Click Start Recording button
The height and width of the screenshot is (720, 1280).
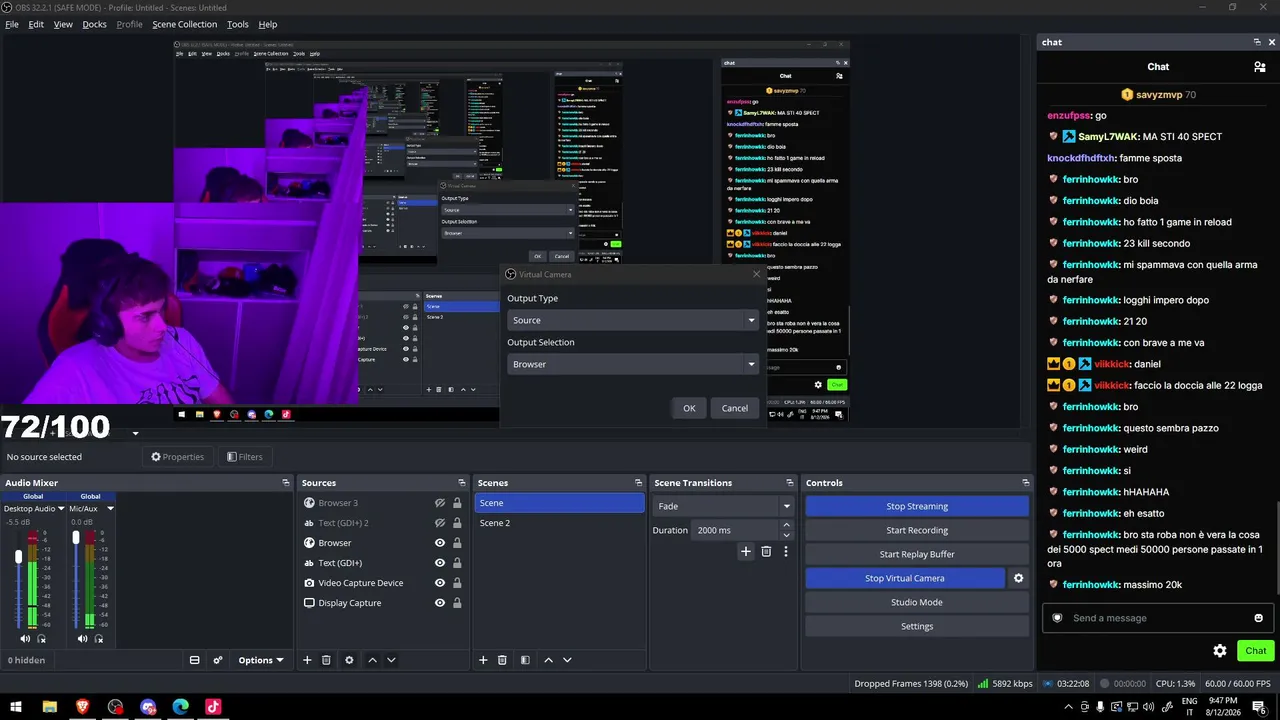(917, 530)
